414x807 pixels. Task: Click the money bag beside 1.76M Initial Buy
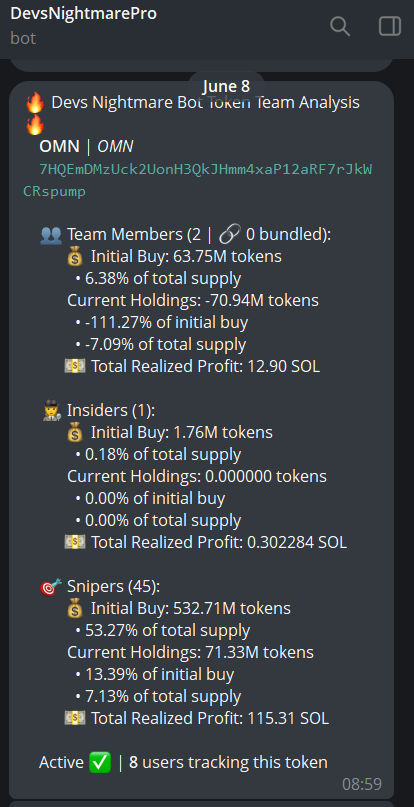point(75,433)
